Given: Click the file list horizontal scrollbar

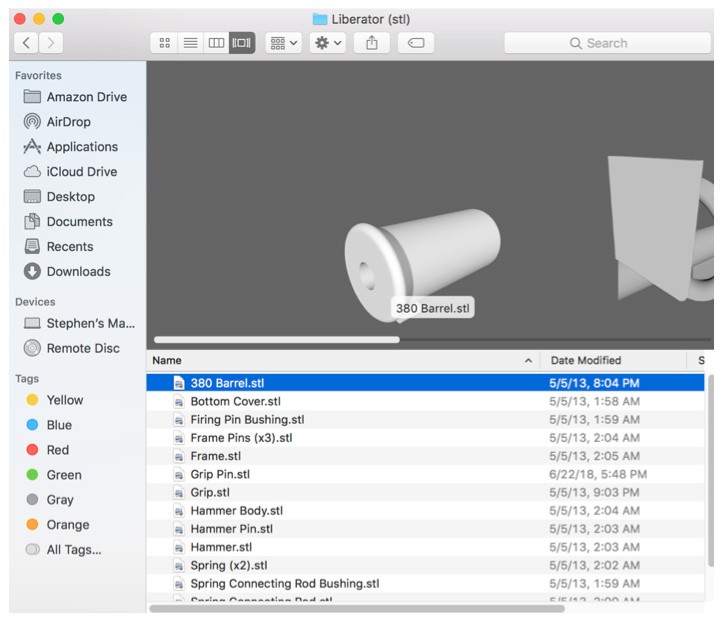Looking at the screenshot, I should click(x=357, y=609).
